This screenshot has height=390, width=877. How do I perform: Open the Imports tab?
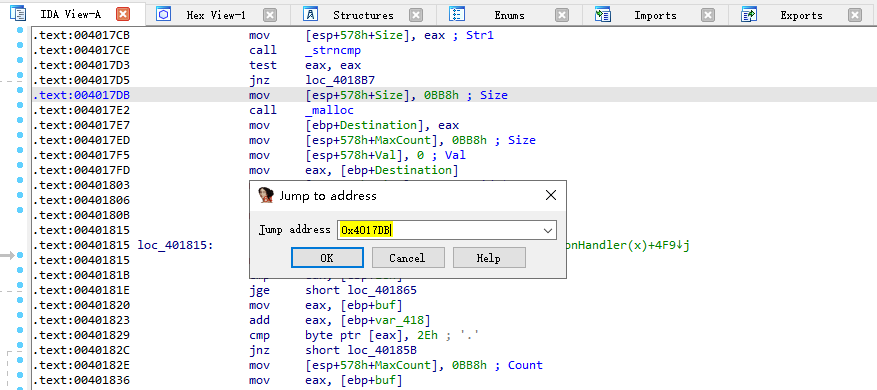[655, 15]
